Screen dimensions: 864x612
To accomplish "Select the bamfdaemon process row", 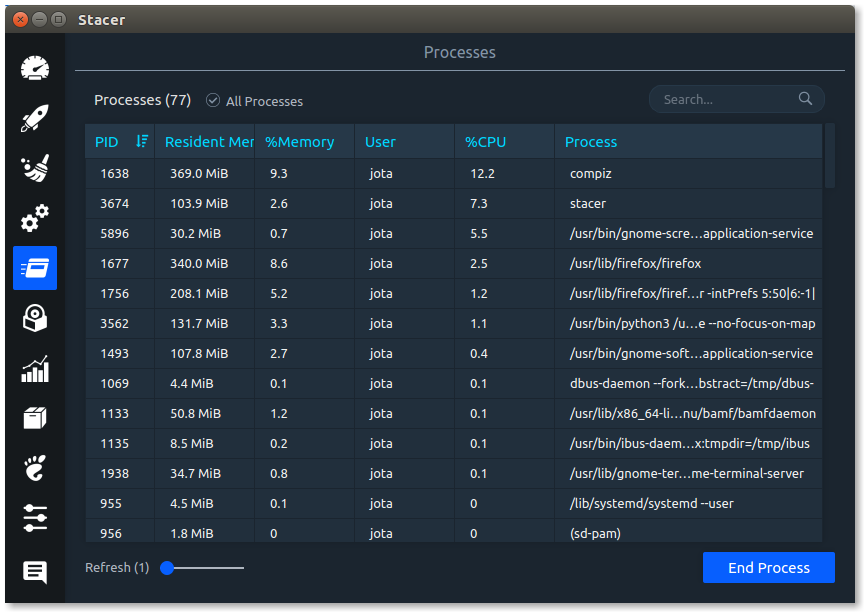I will point(453,413).
